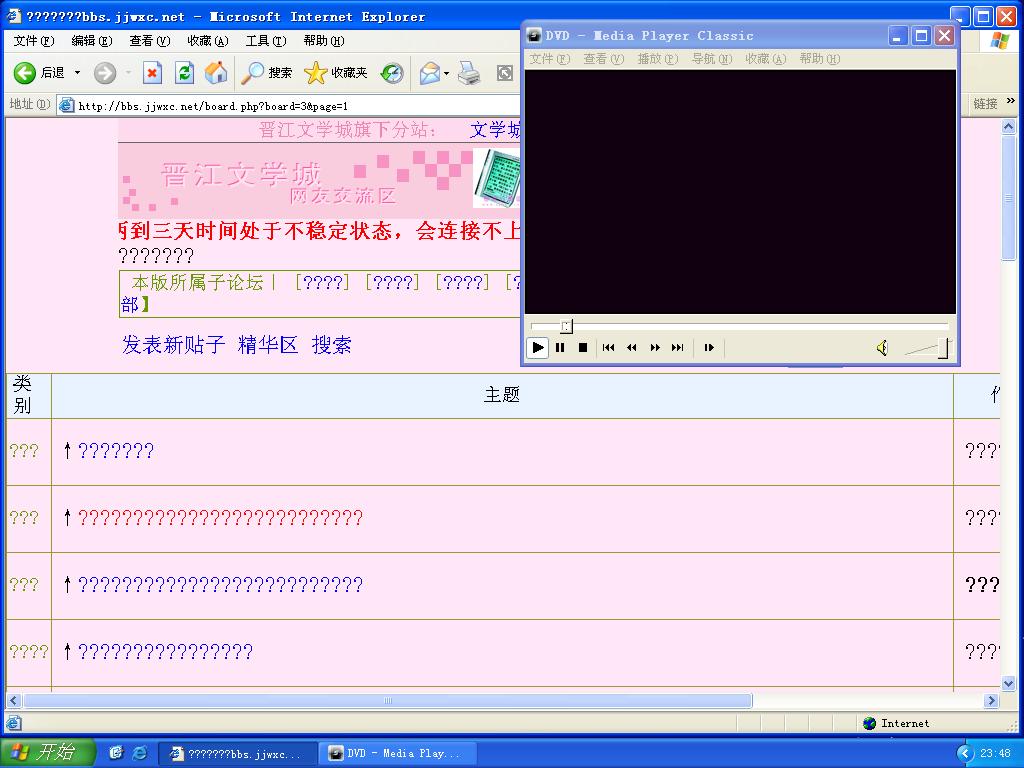Screen dimensions: 1024x768
Task: Pause playback in Media Player Classic
Action: [560, 347]
